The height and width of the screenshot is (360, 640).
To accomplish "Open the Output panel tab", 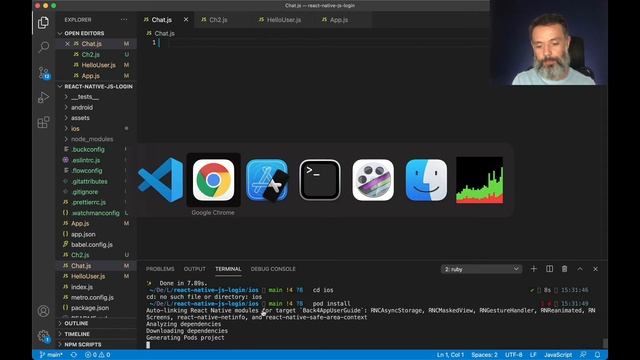I will click(195, 269).
